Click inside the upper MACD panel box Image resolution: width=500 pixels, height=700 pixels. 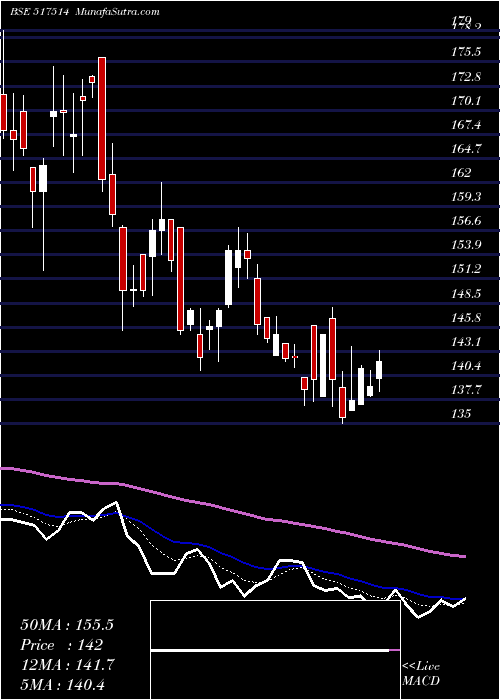coord(275,625)
